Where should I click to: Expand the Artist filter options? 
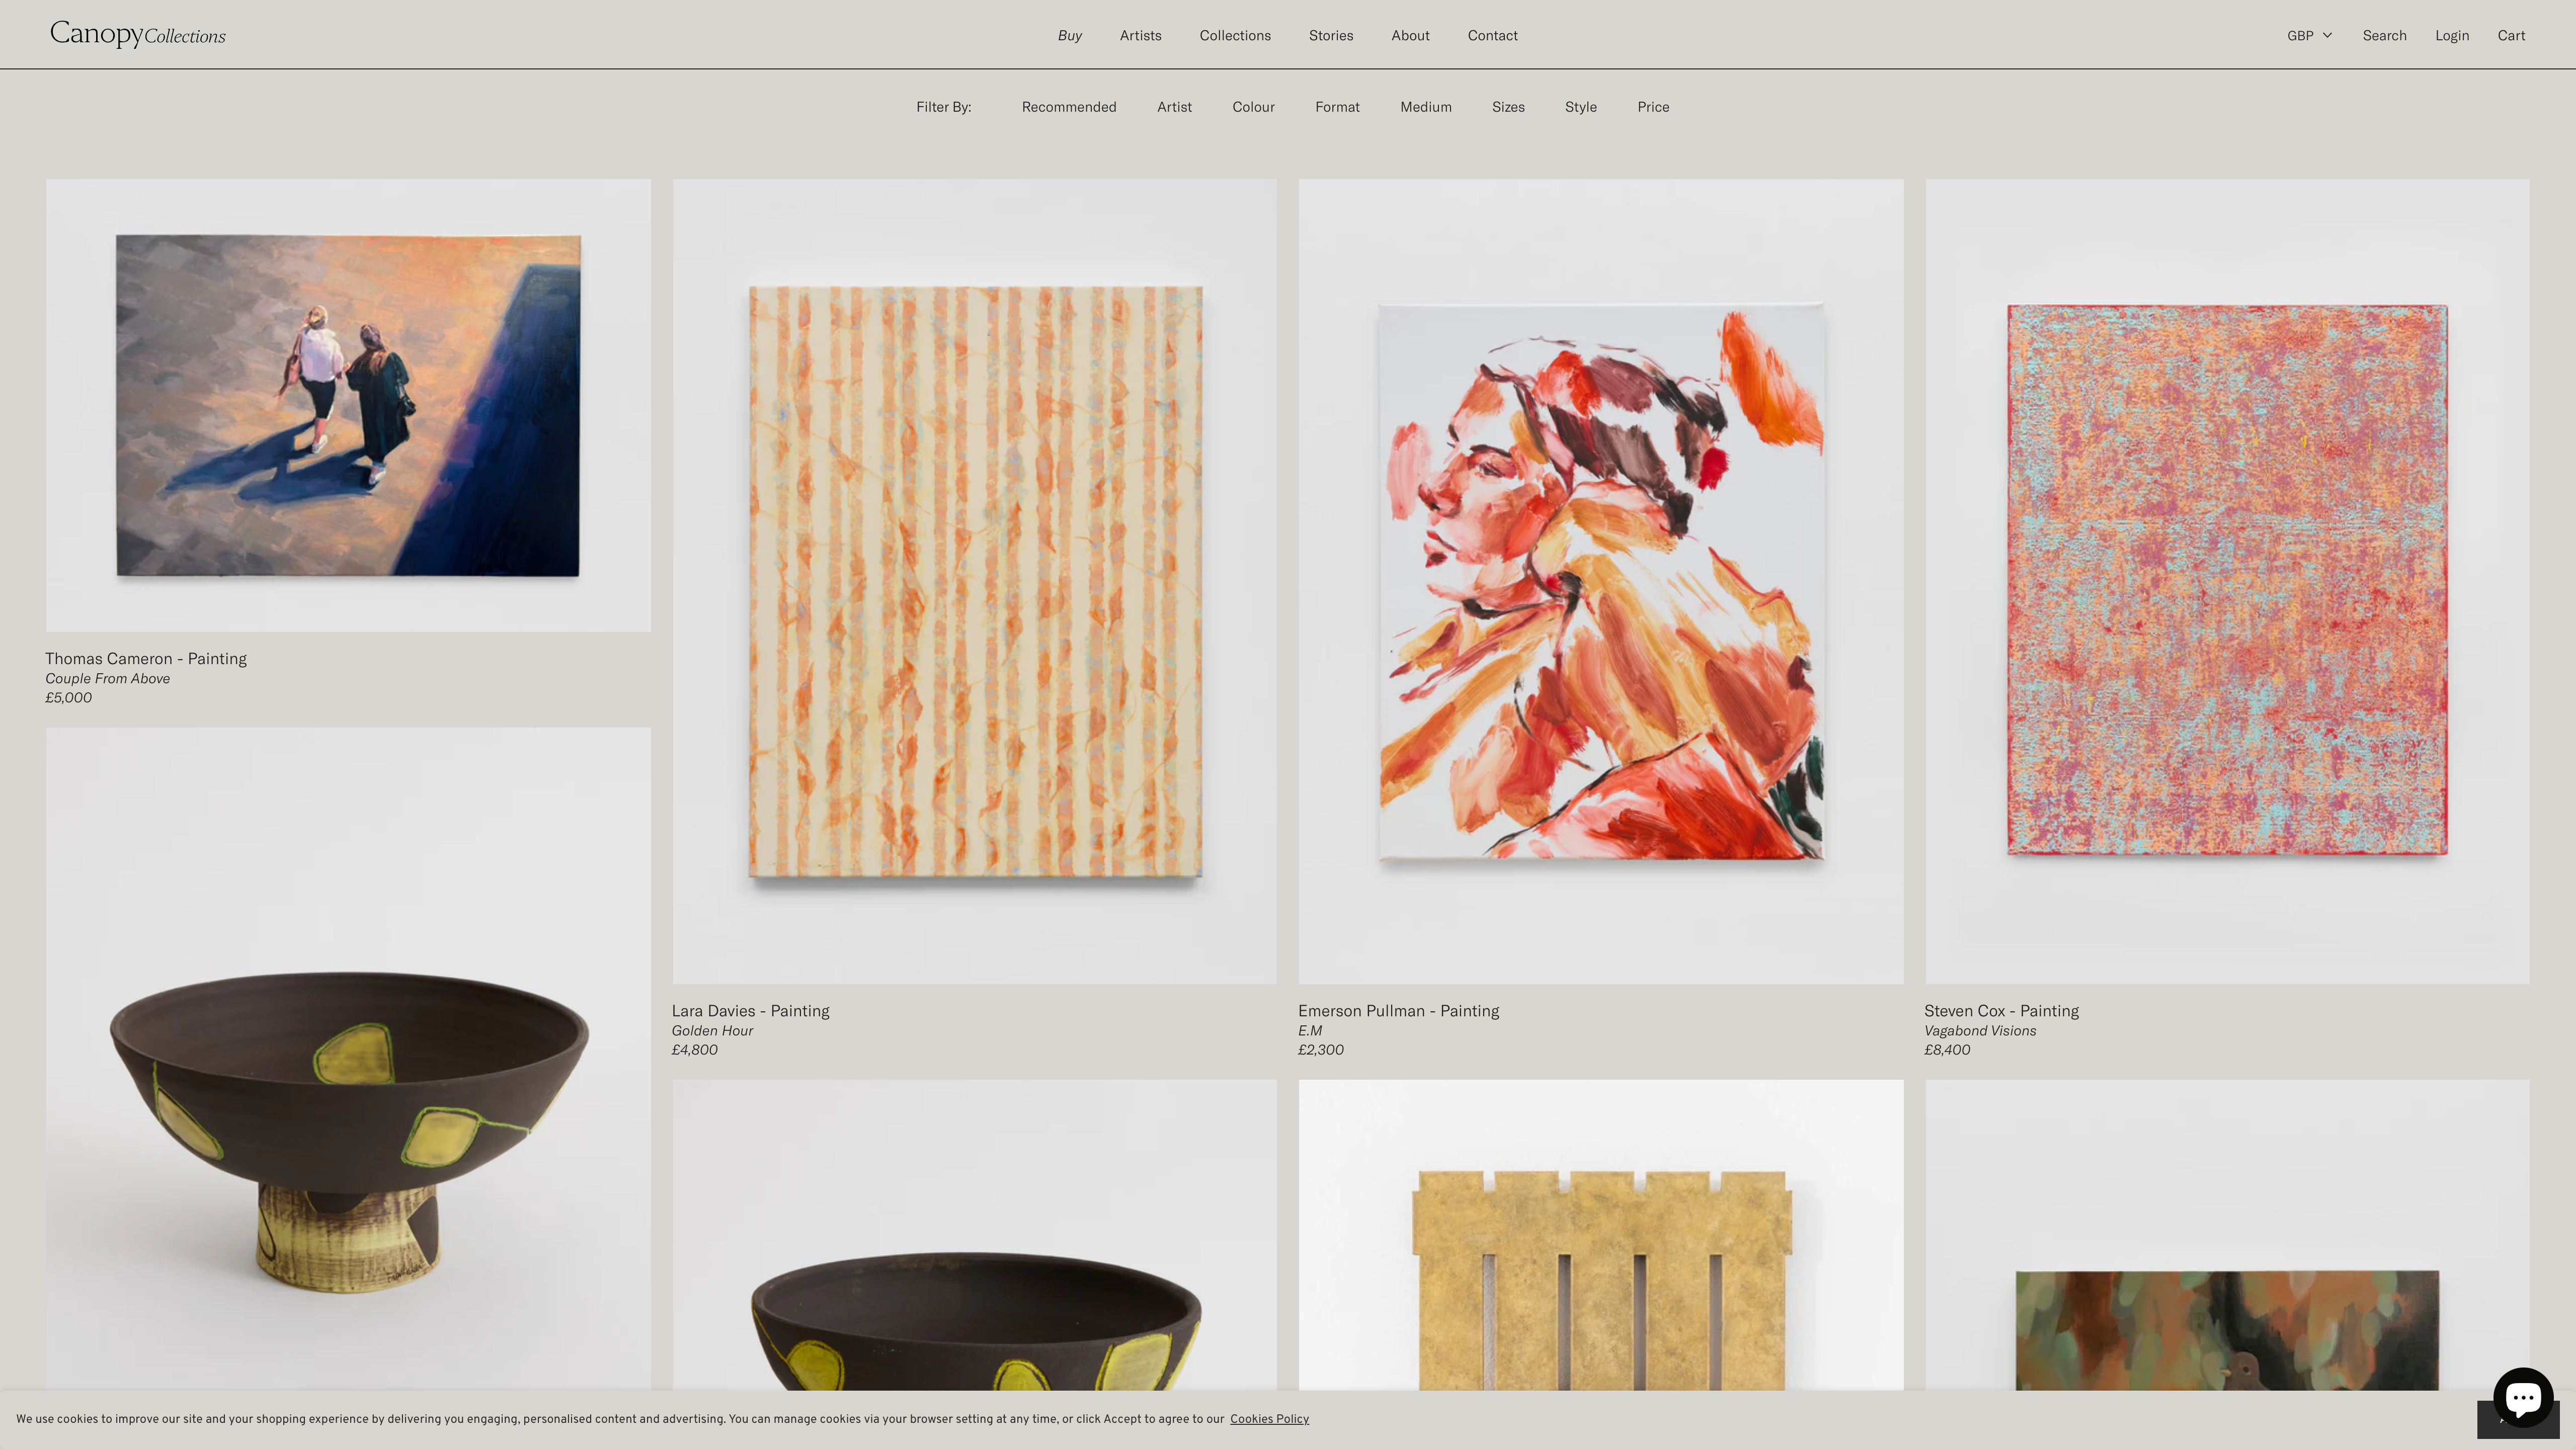coord(1174,107)
